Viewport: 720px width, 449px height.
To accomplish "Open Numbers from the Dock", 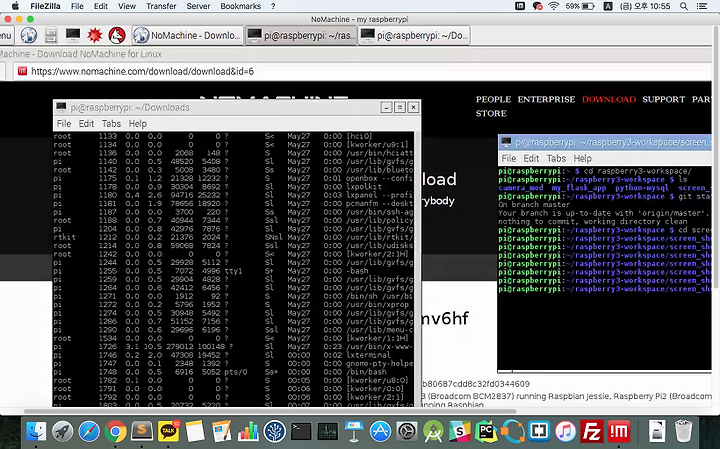I will tap(248, 432).
